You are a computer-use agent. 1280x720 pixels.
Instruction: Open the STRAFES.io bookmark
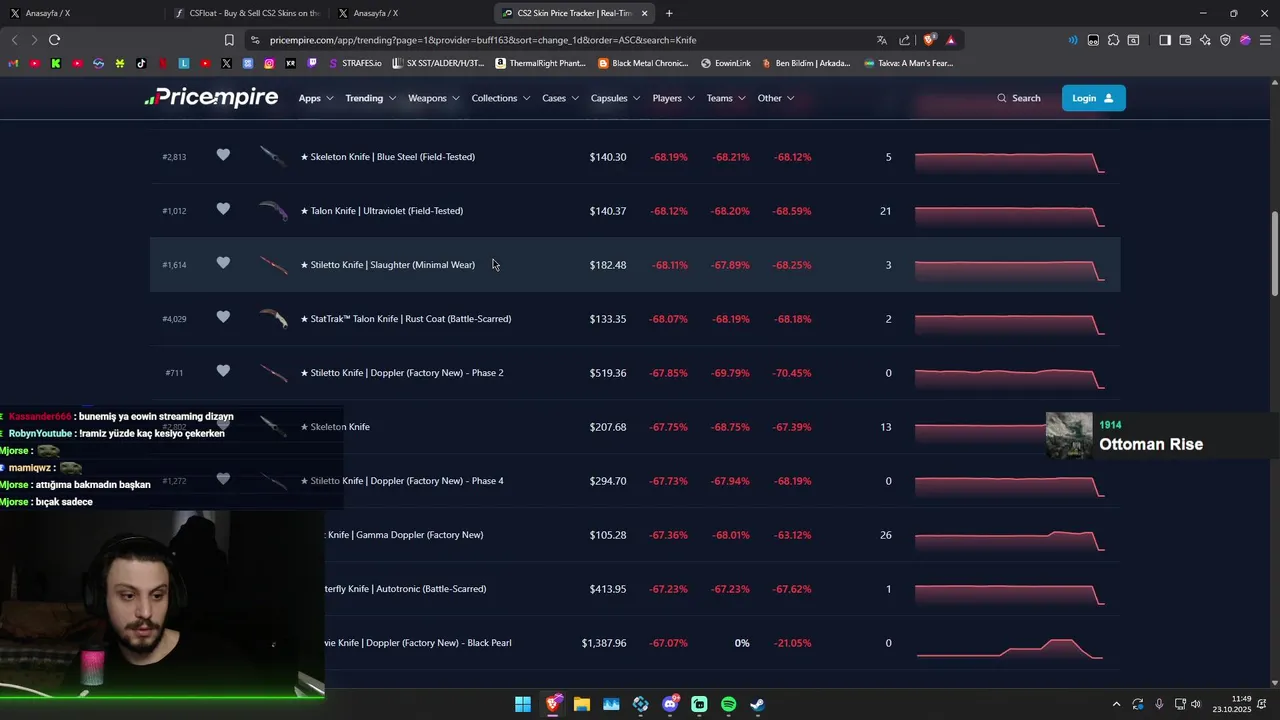[354, 63]
